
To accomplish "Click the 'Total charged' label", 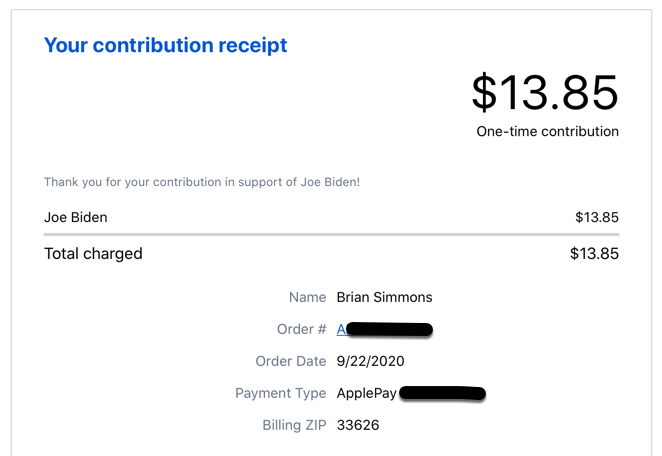I will pyautogui.click(x=93, y=253).
